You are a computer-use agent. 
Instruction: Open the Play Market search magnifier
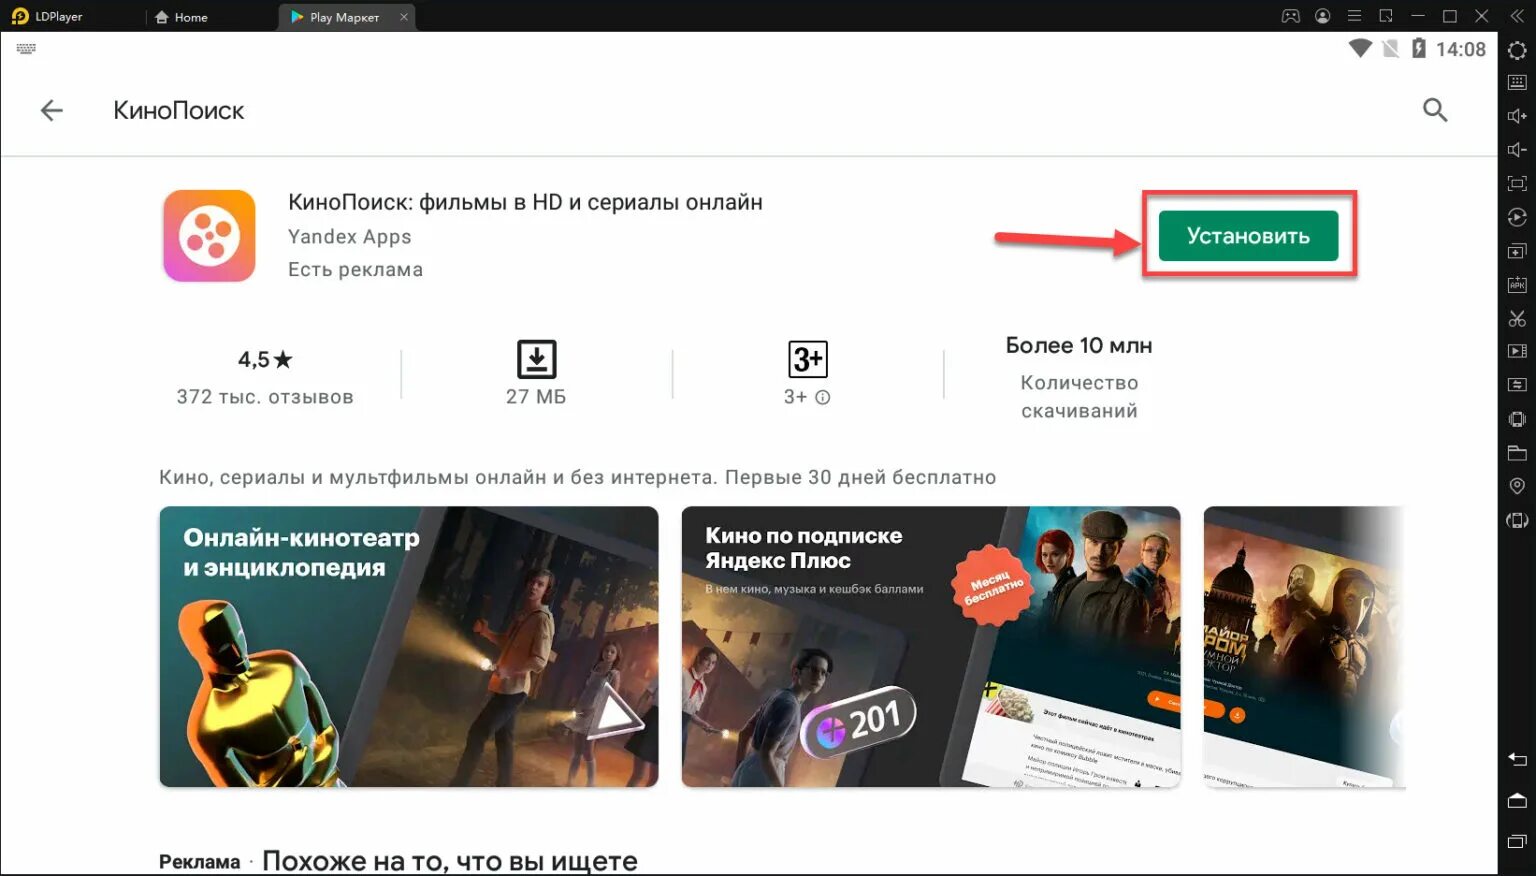1435,110
